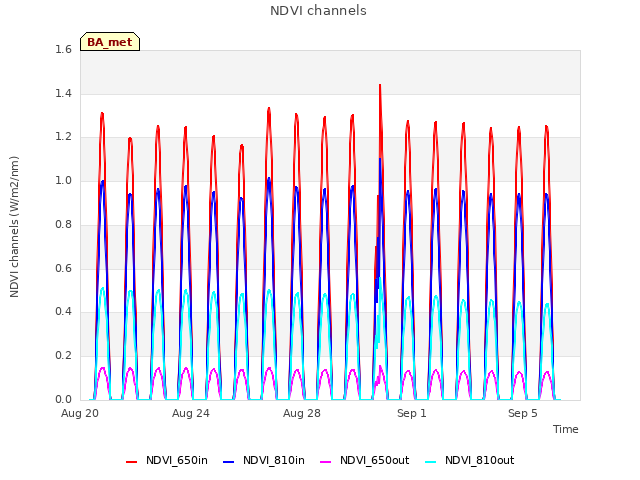Click the 1.2 y-axis tick label
Image resolution: width=640 pixels, height=480 pixels.
(x=63, y=137)
